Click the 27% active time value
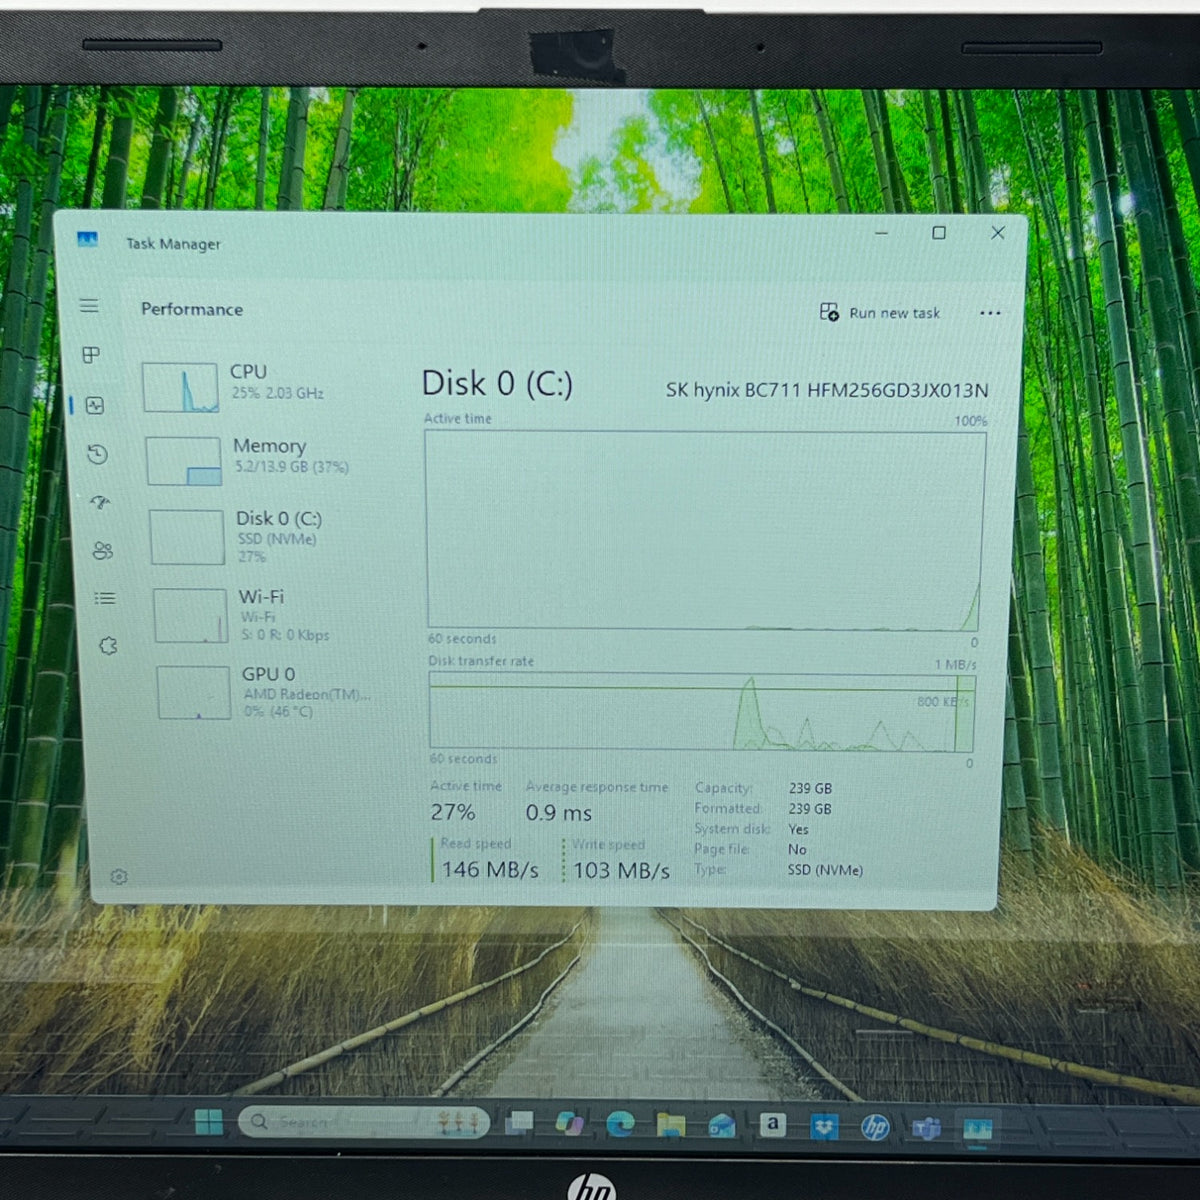The height and width of the screenshot is (1200, 1200). click(x=453, y=812)
